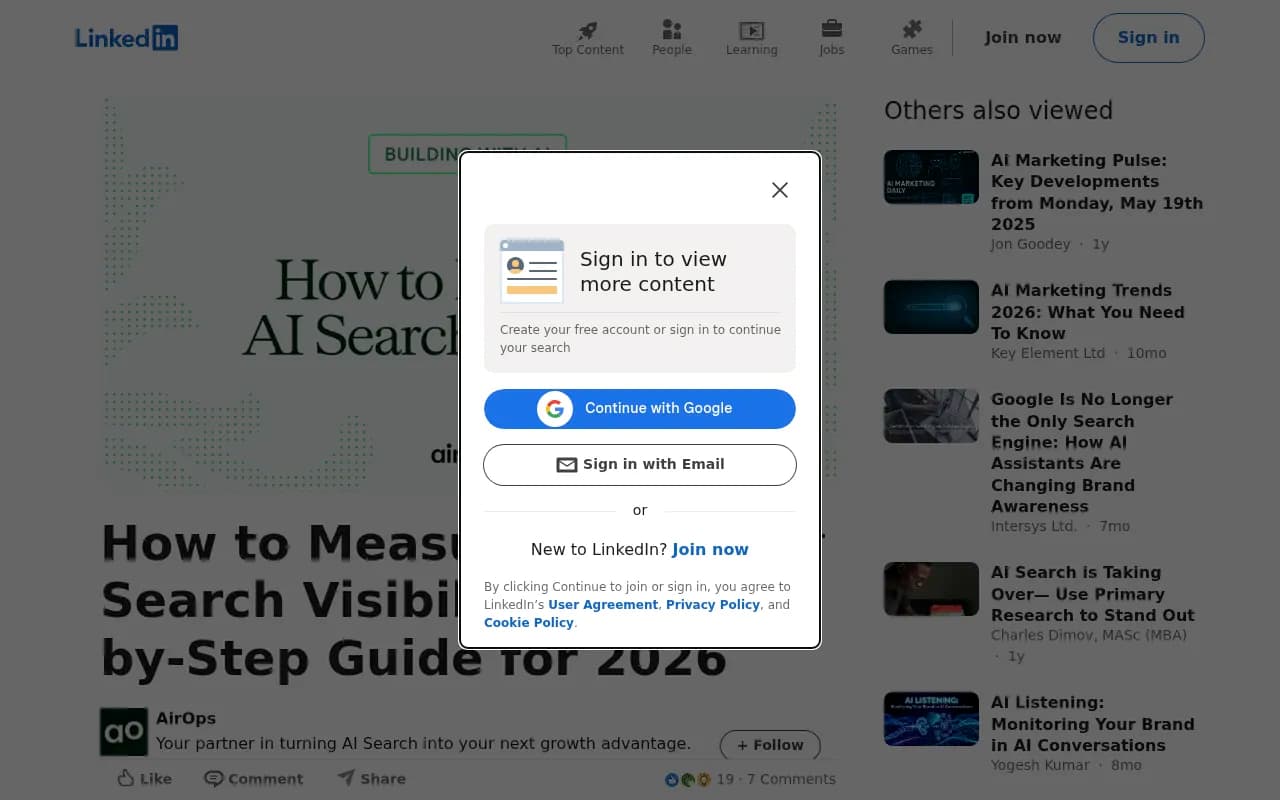Open AirOps author name link
1280x800 pixels.
point(186,718)
